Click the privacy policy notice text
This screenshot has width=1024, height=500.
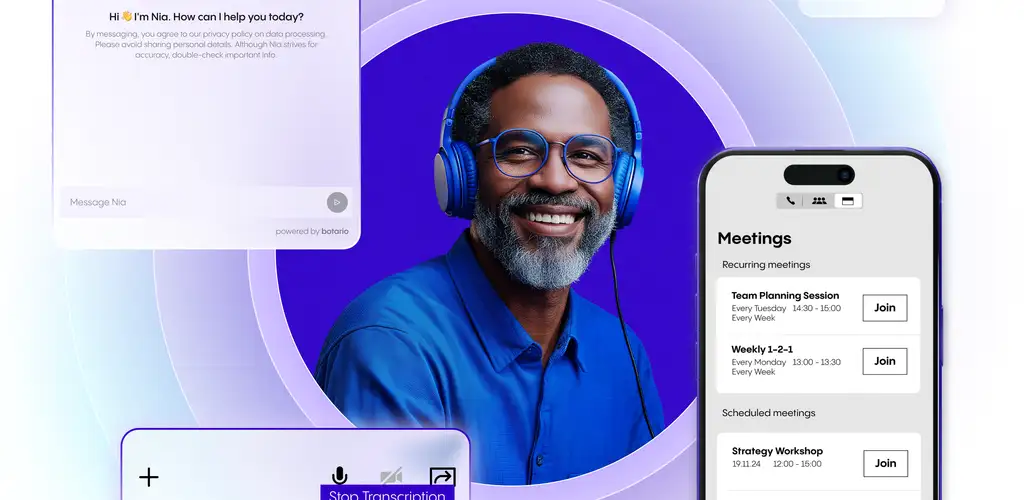point(206,44)
